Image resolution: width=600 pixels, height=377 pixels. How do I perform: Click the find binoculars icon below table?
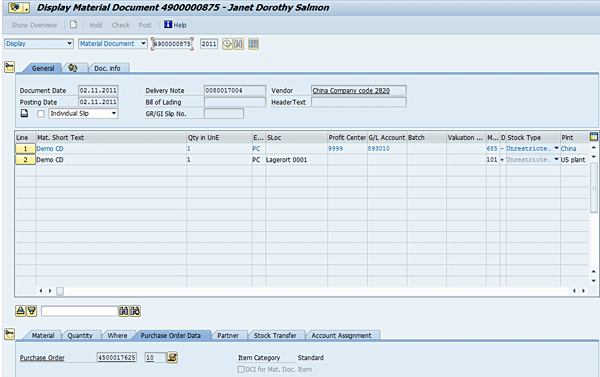[x=124, y=311]
